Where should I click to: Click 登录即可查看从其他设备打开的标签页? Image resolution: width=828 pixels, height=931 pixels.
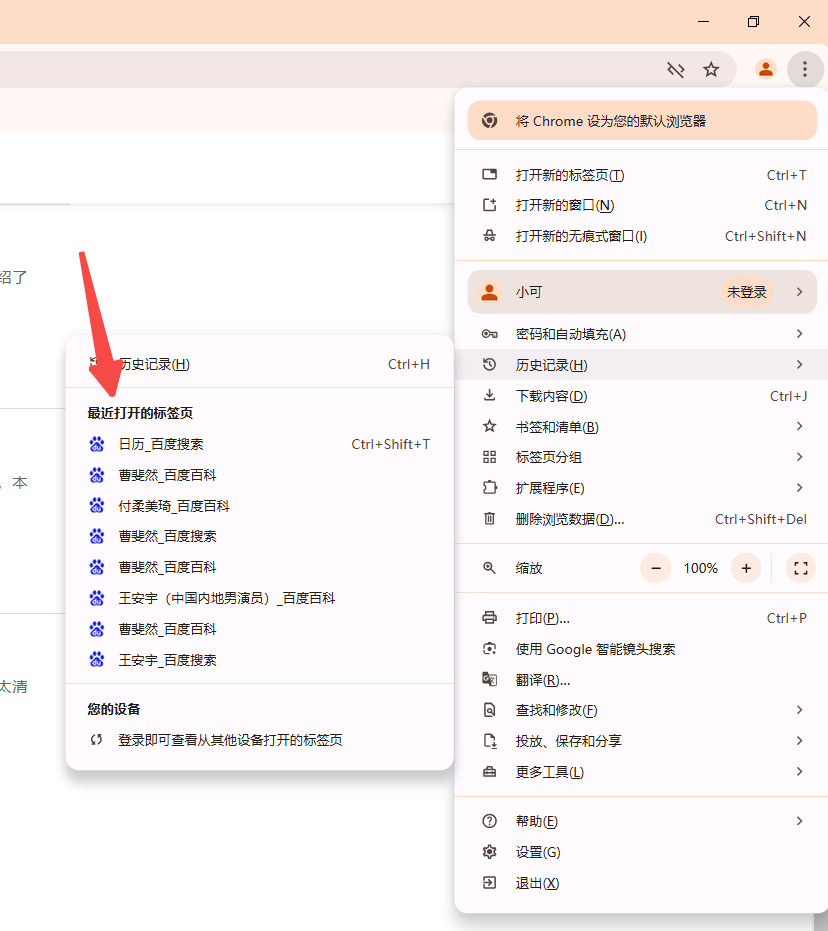260,740
